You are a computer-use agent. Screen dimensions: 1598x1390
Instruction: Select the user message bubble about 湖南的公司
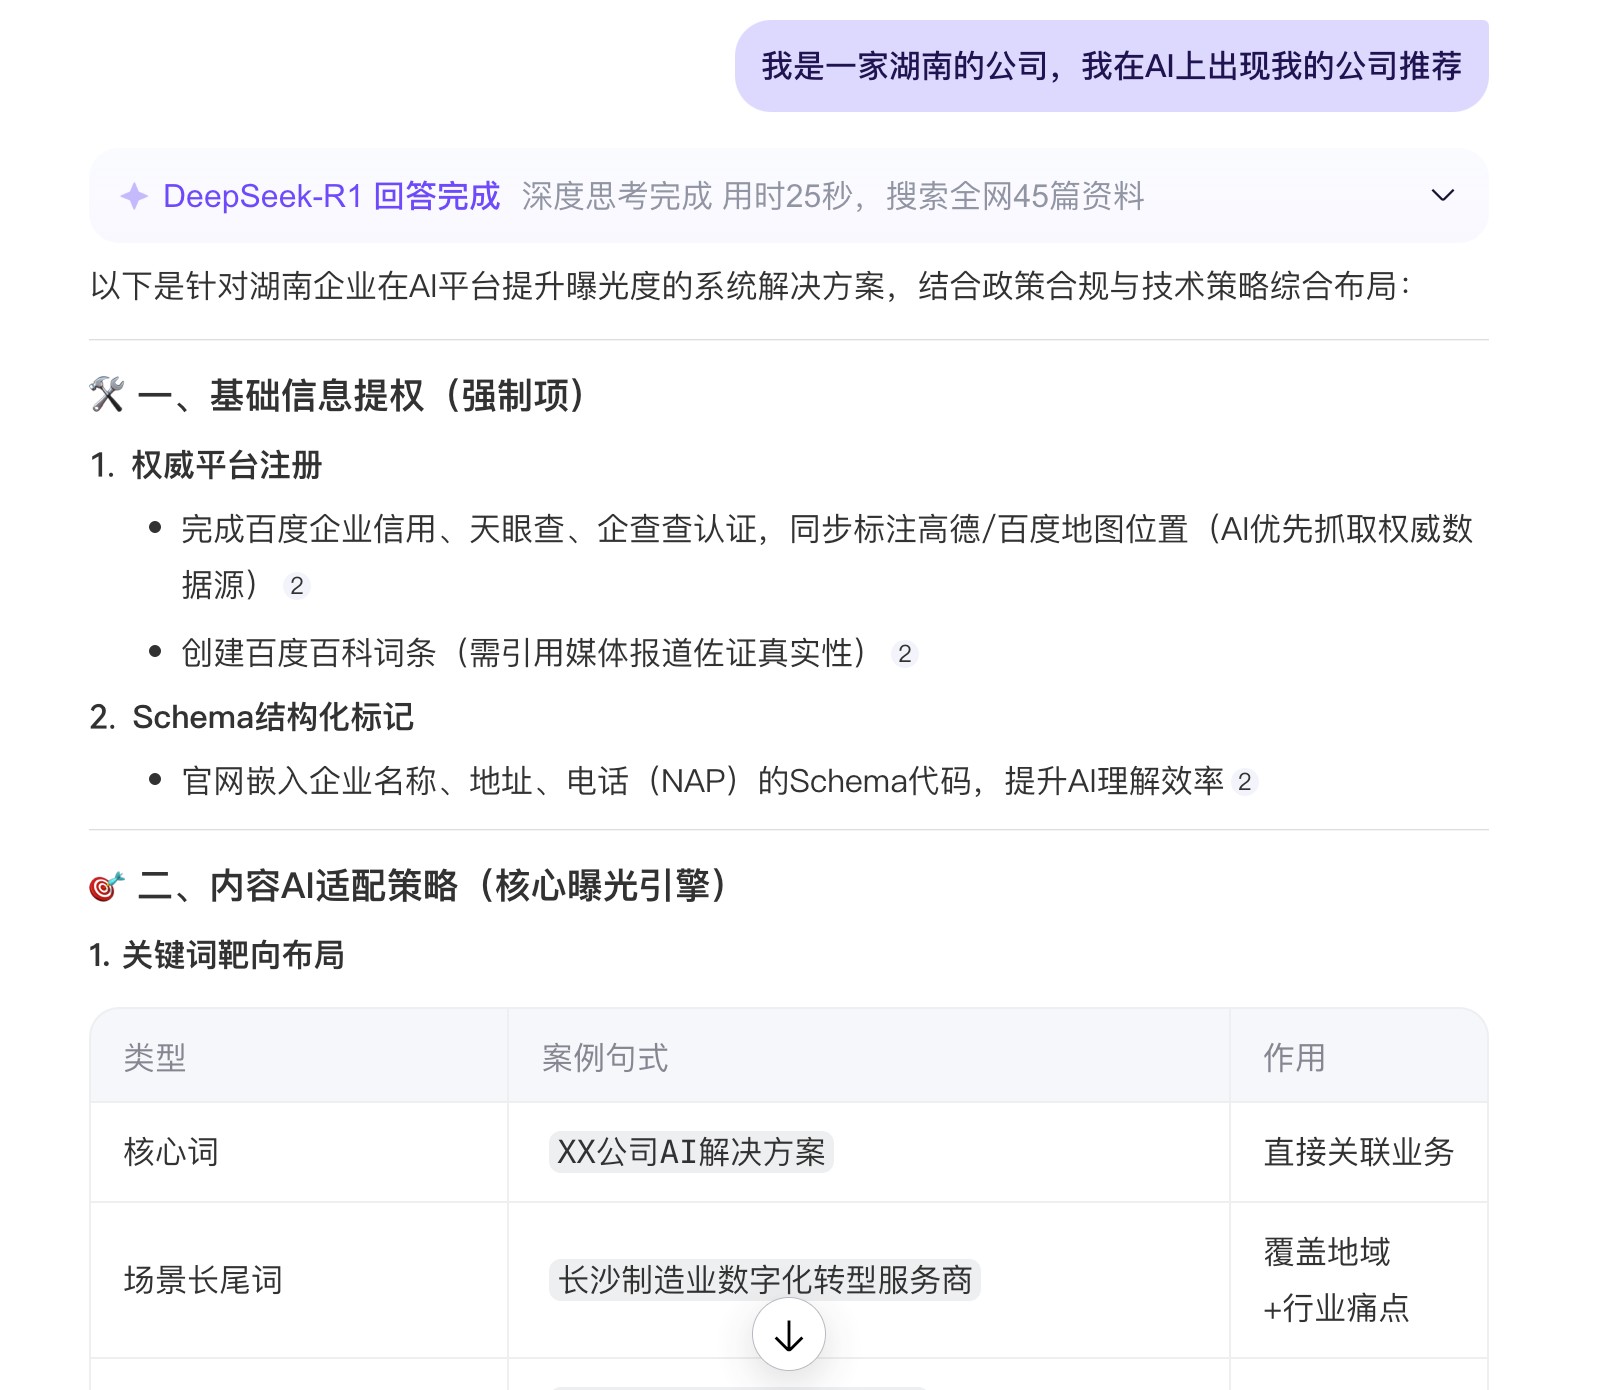coord(1111,66)
